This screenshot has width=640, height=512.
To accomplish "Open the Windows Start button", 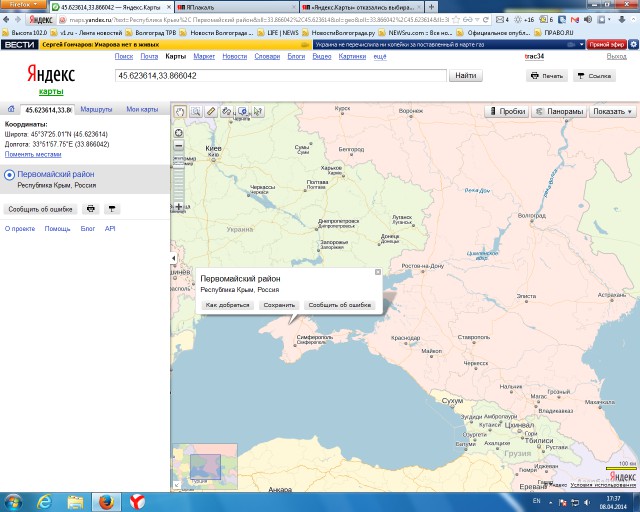I will [12, 502].
